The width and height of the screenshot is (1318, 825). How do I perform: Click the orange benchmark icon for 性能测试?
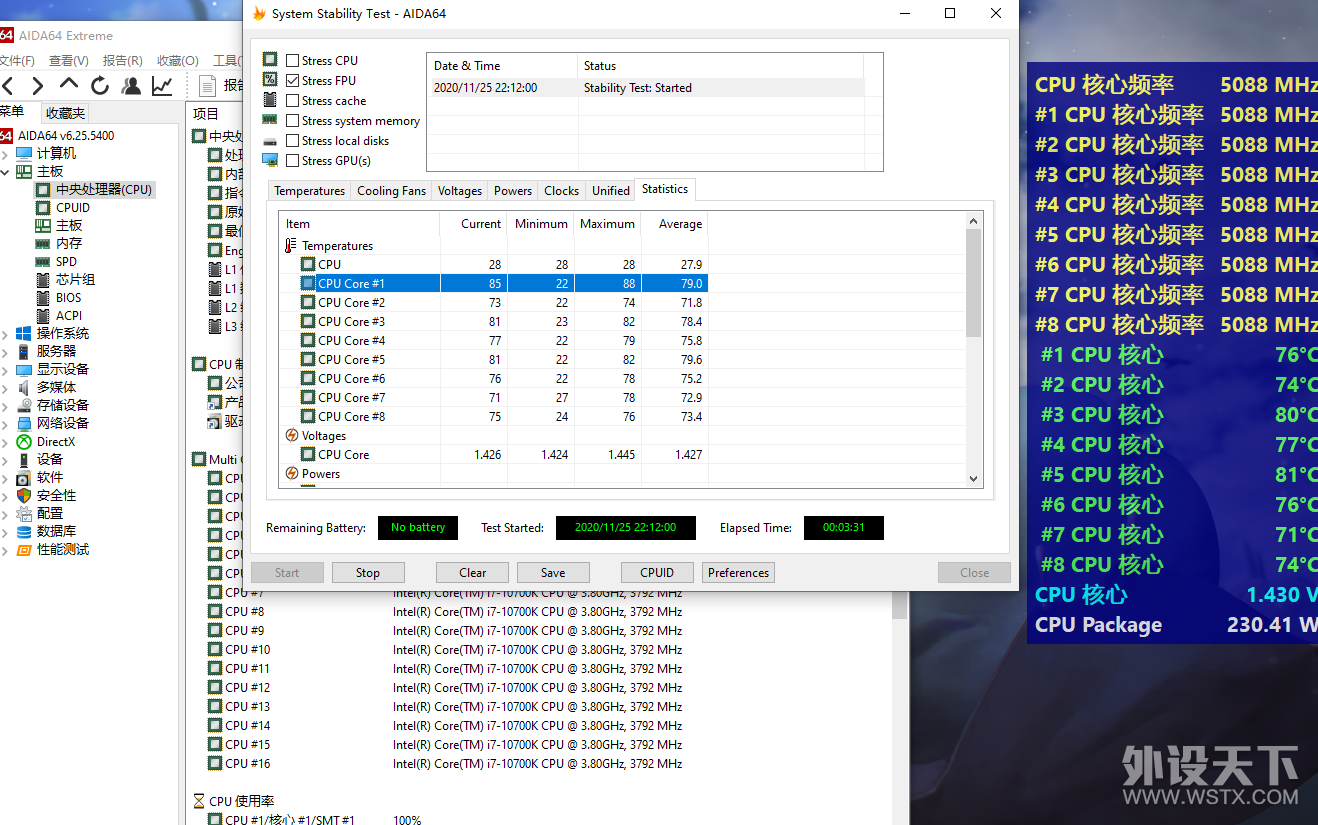click(x=25, y=549)
